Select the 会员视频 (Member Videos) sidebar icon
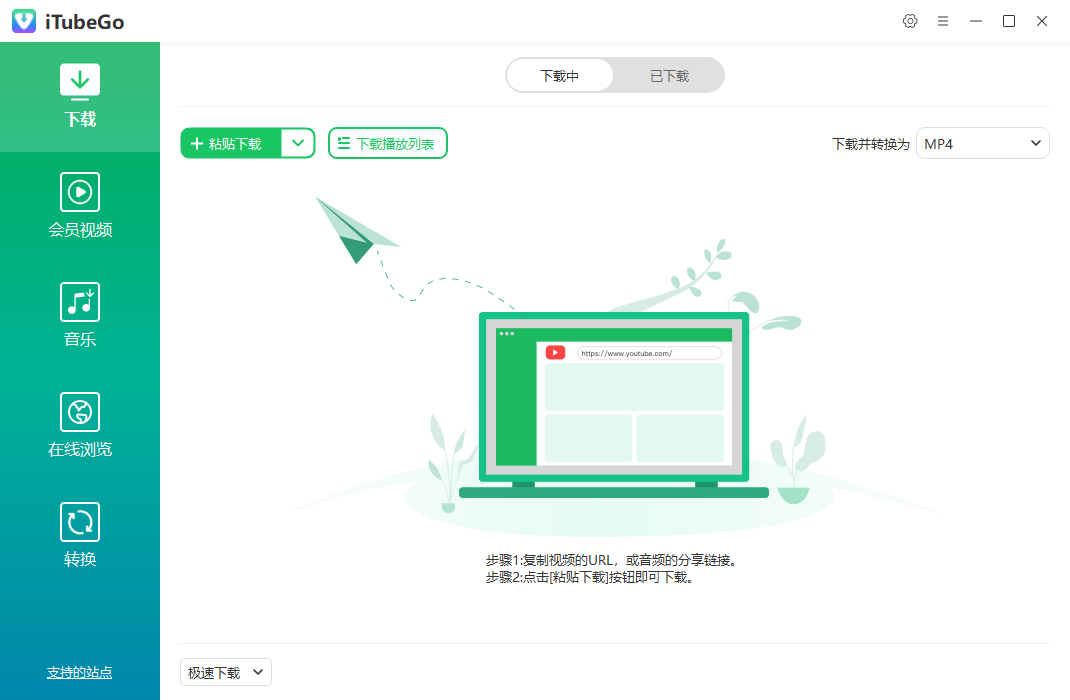This screenshot has height=700, width=1070. pos(79,205)
